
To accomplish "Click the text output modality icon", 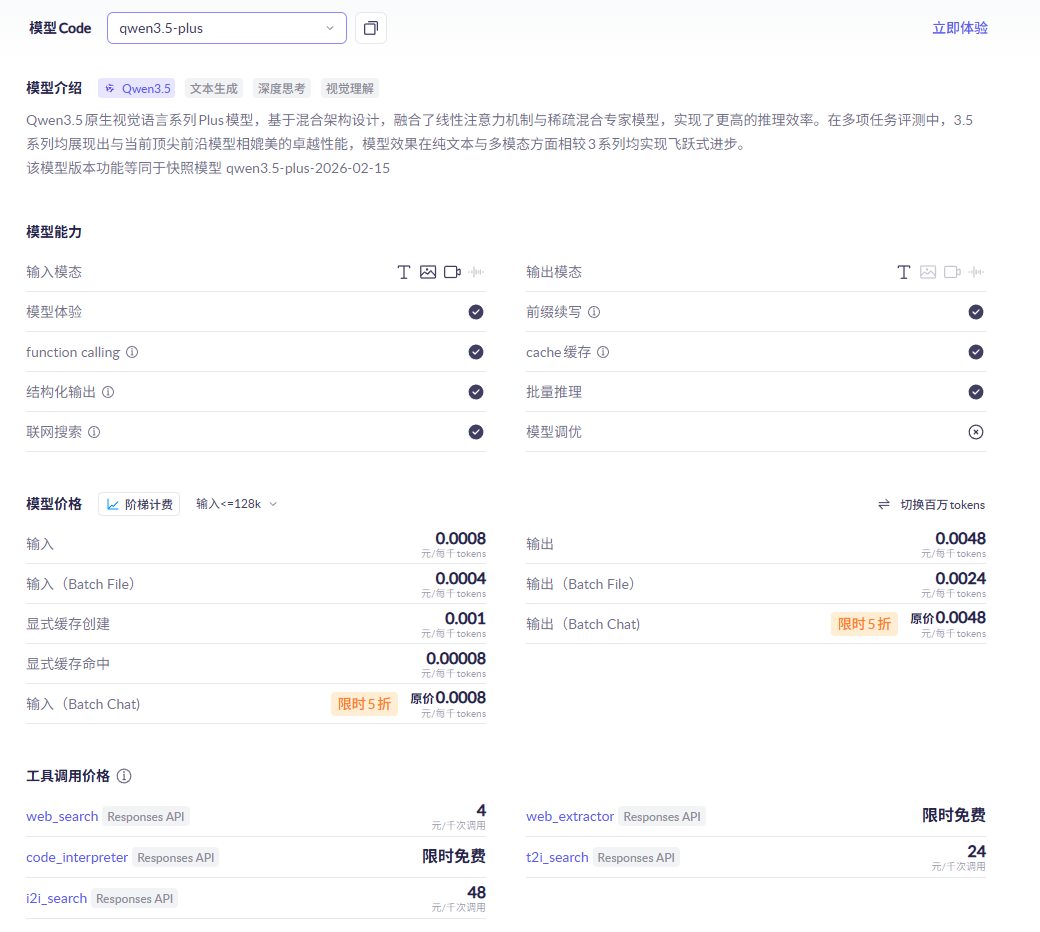I will click(903, 272).
